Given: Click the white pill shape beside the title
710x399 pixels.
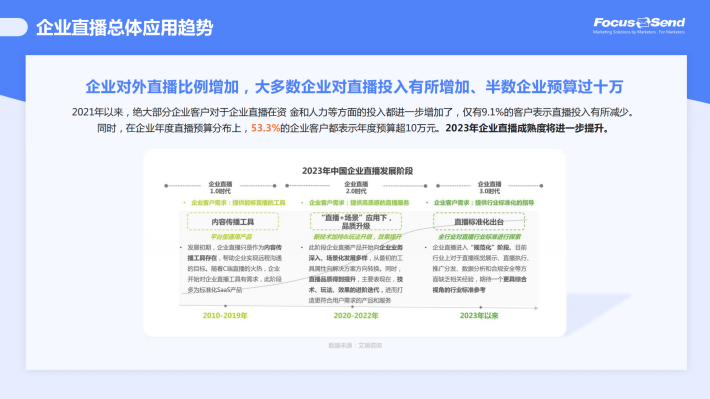Looking at the screenshot, I should click(13, 27).
